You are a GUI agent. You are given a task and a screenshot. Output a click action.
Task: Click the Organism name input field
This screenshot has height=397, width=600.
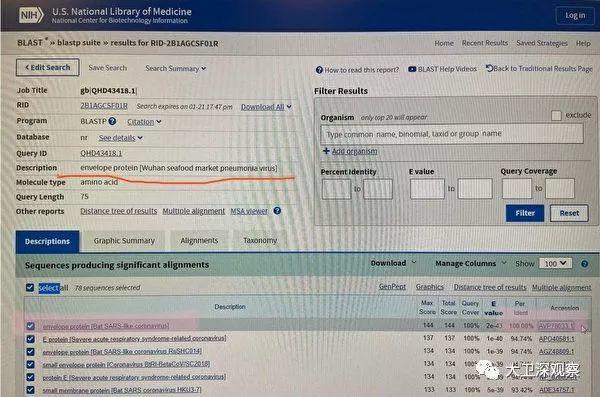(x=452, y=134)
